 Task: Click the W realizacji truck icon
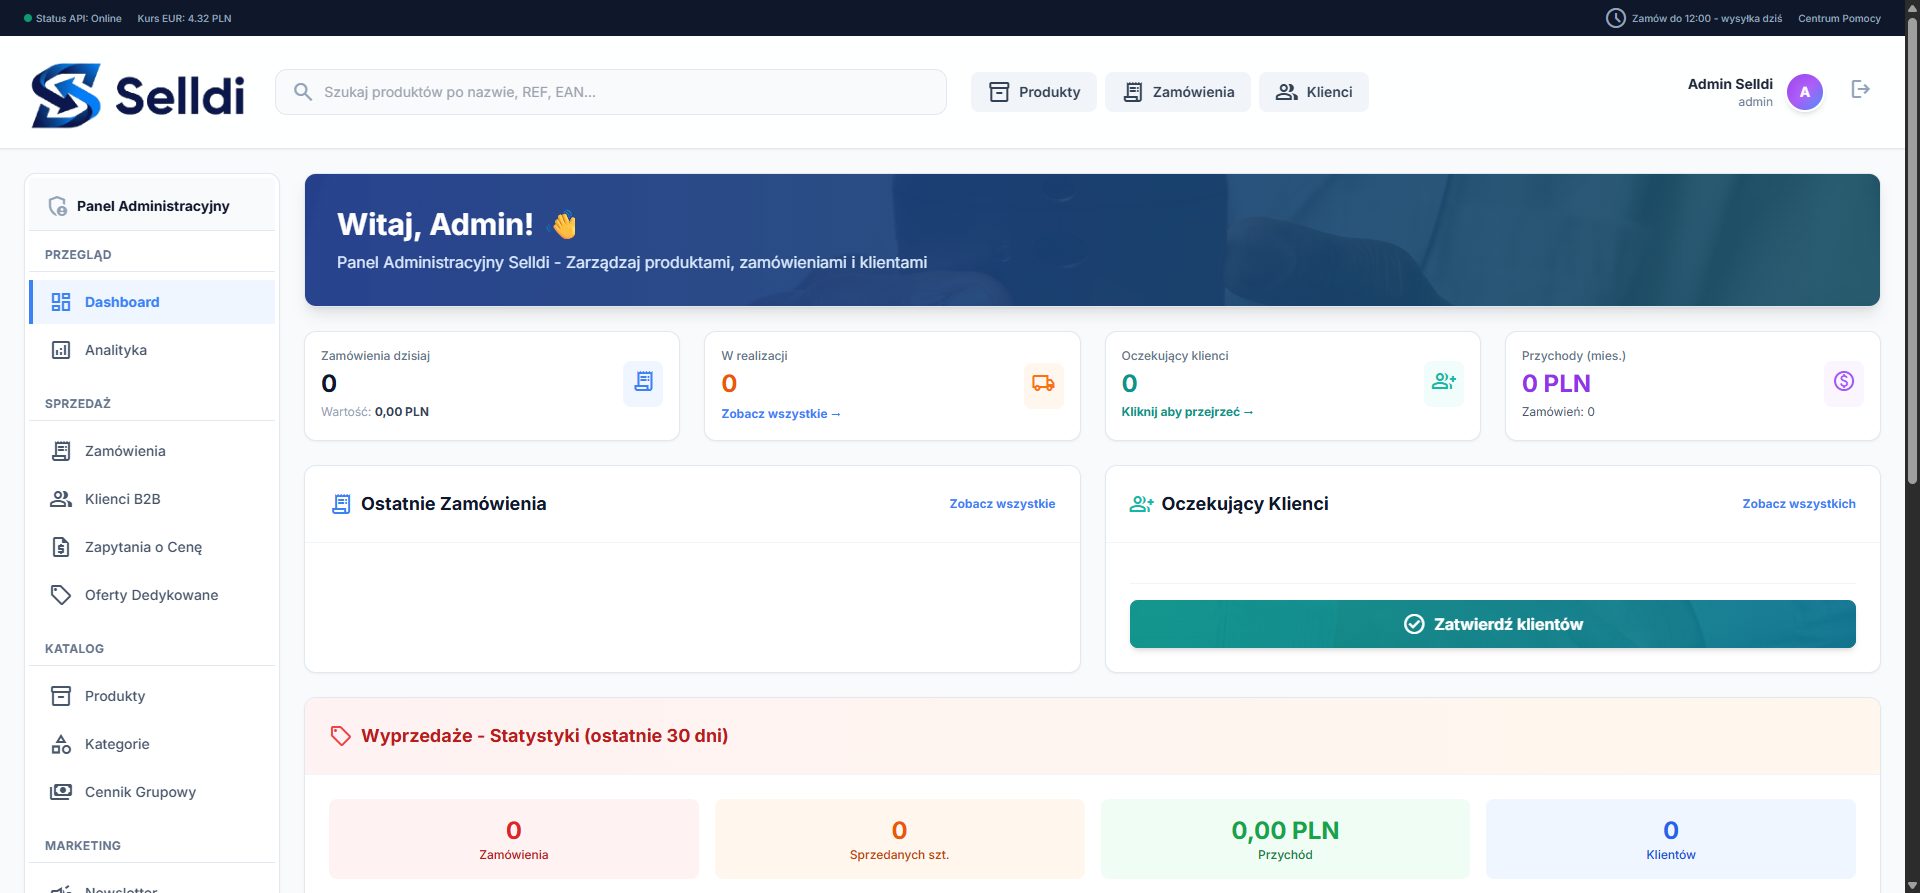[1043, 384]
